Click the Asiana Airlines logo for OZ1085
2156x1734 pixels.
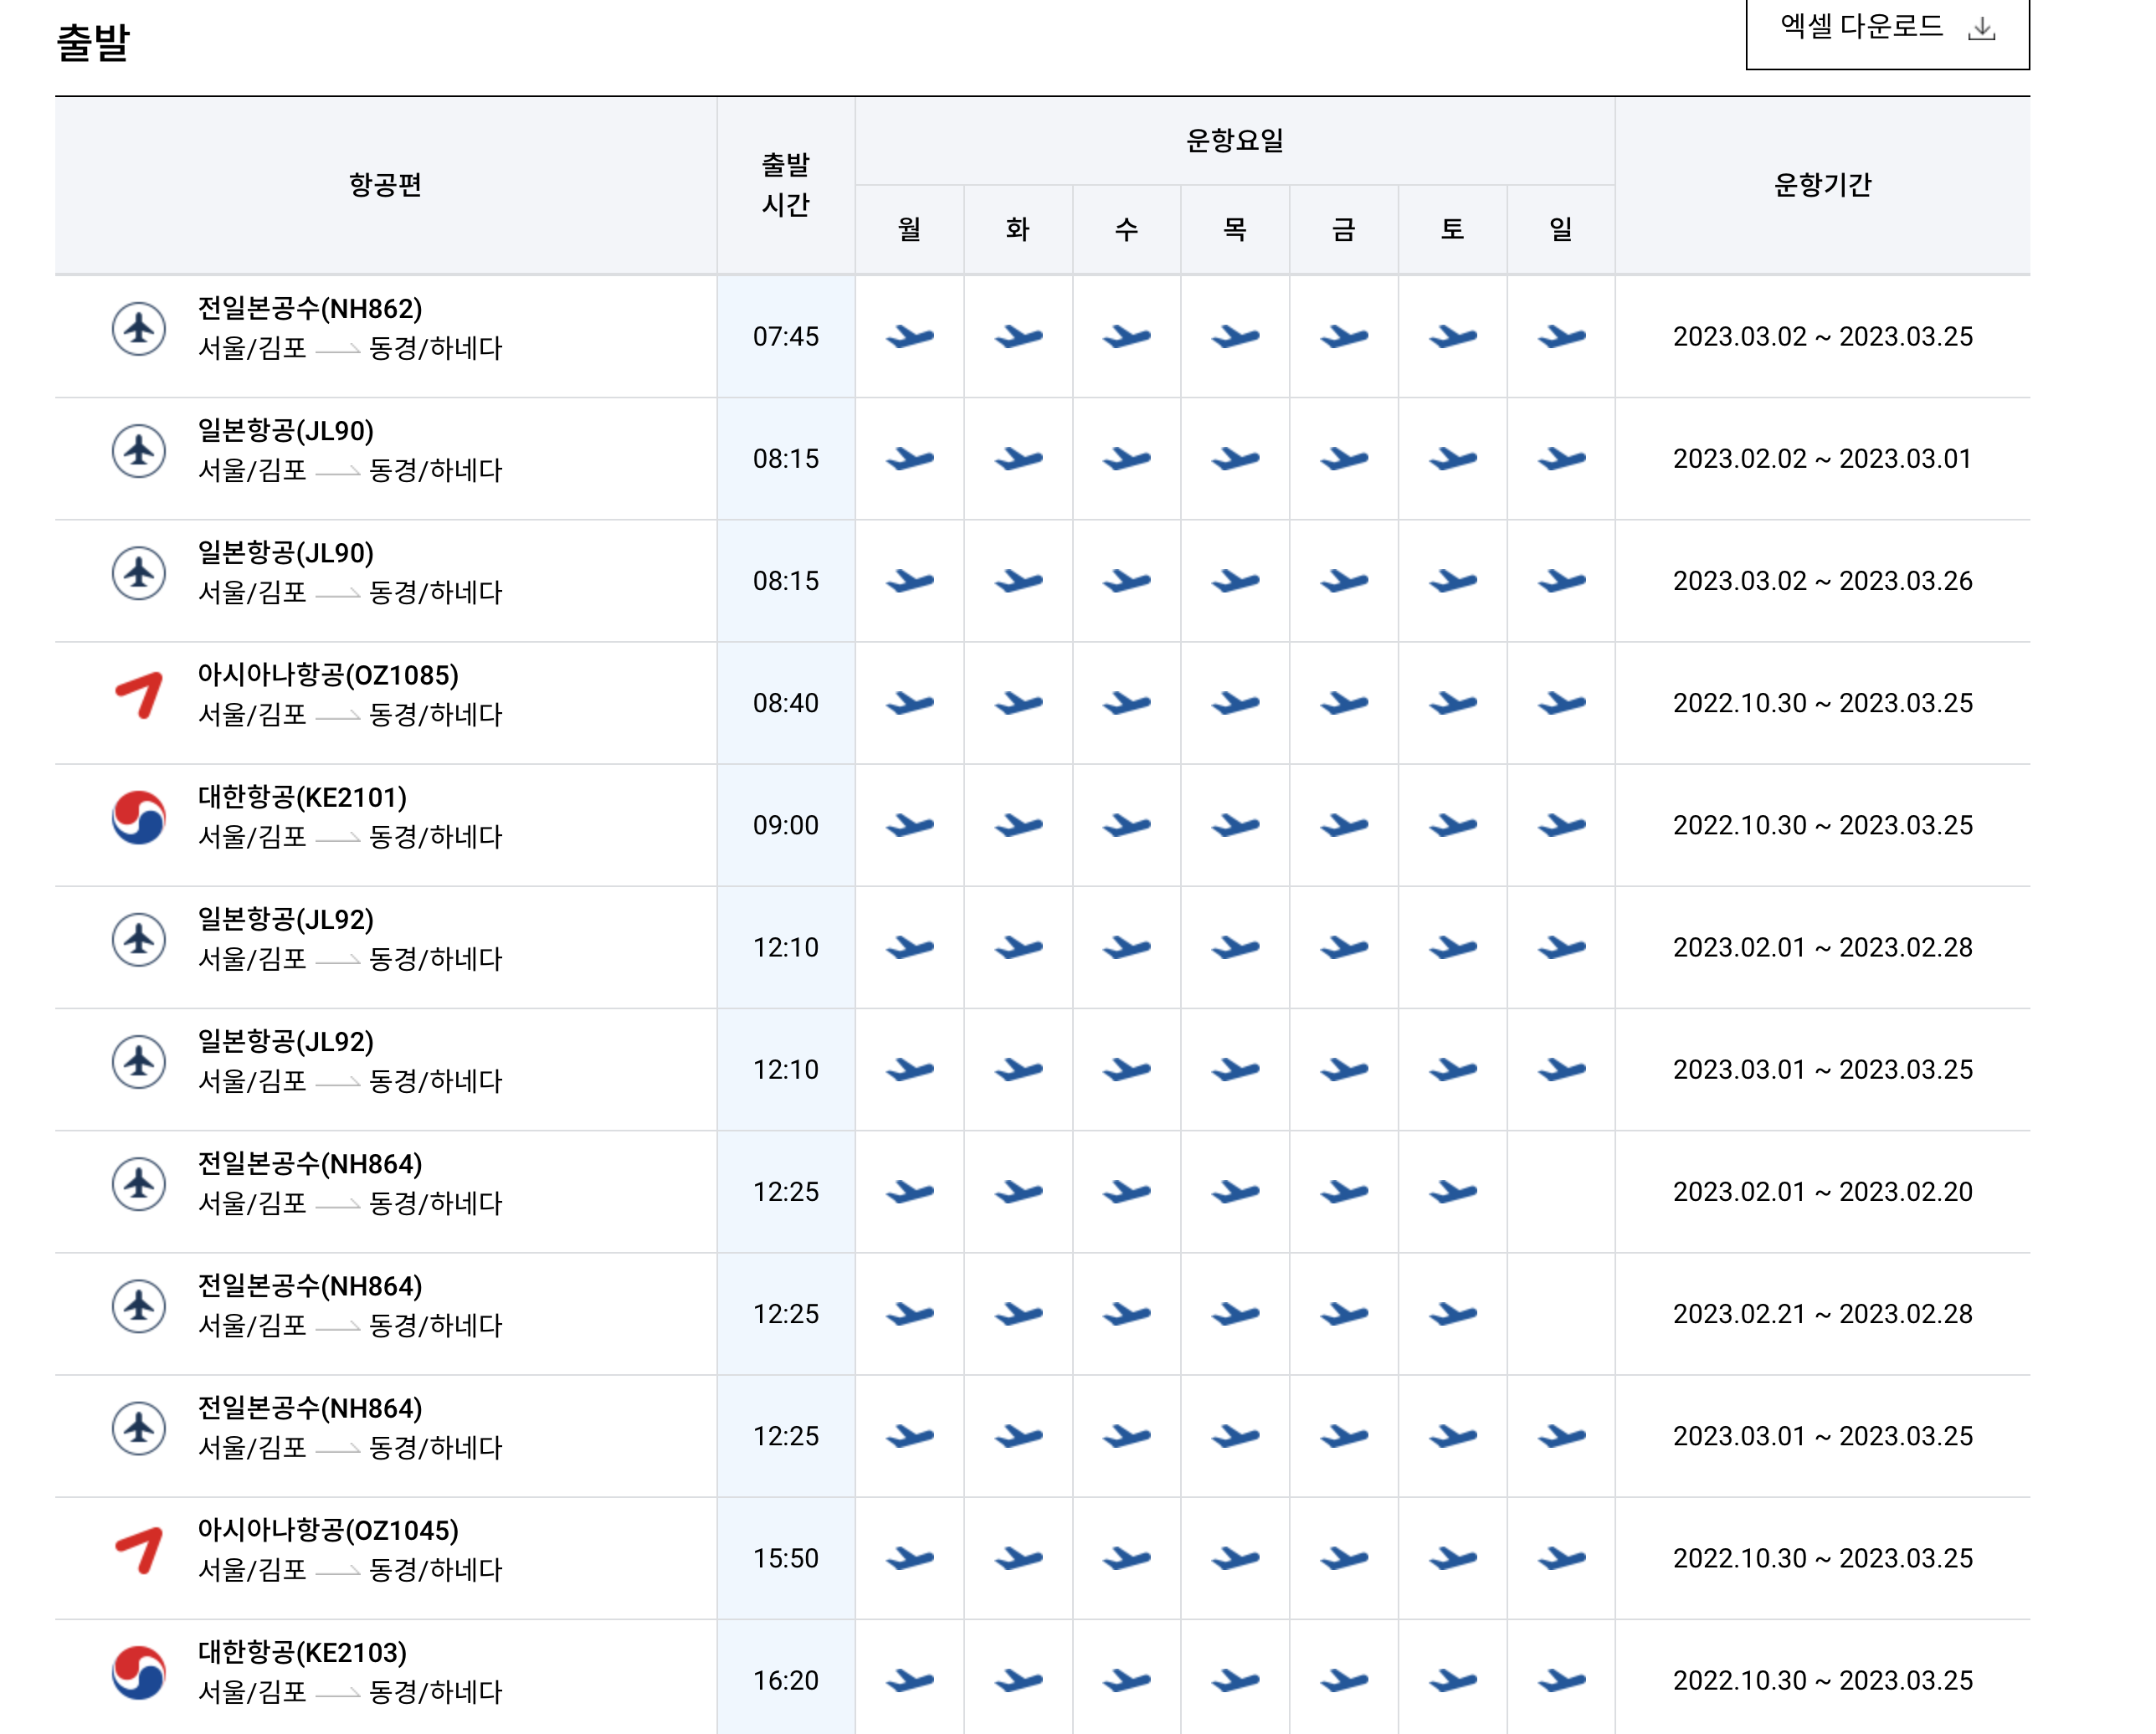pos(138,696)
